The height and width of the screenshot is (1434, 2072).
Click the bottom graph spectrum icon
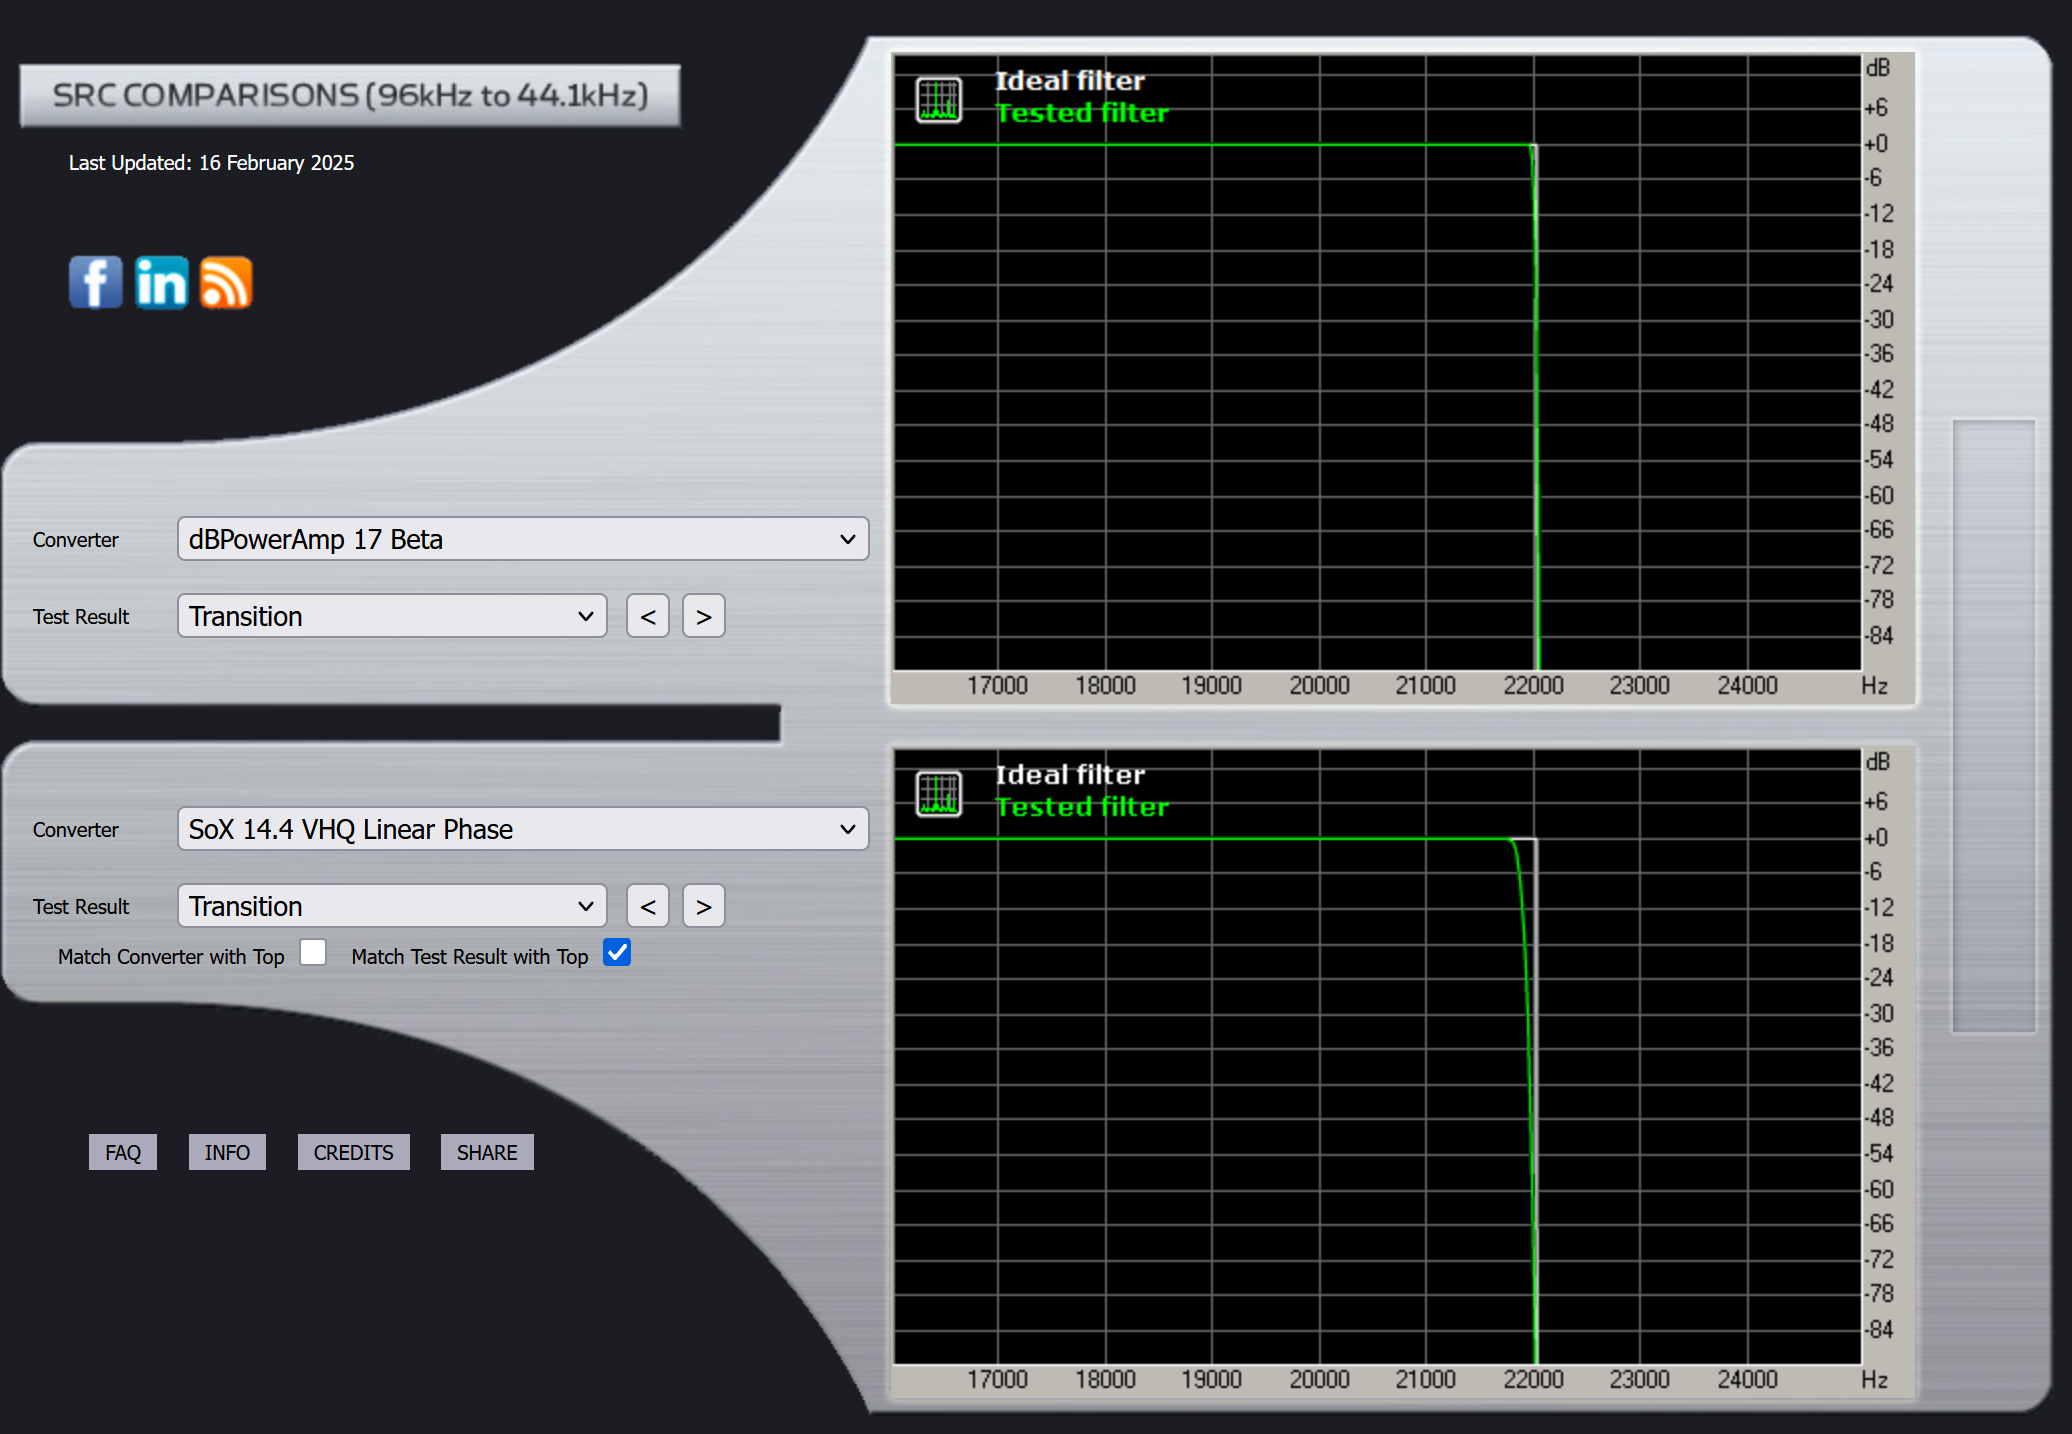(939, 793)
